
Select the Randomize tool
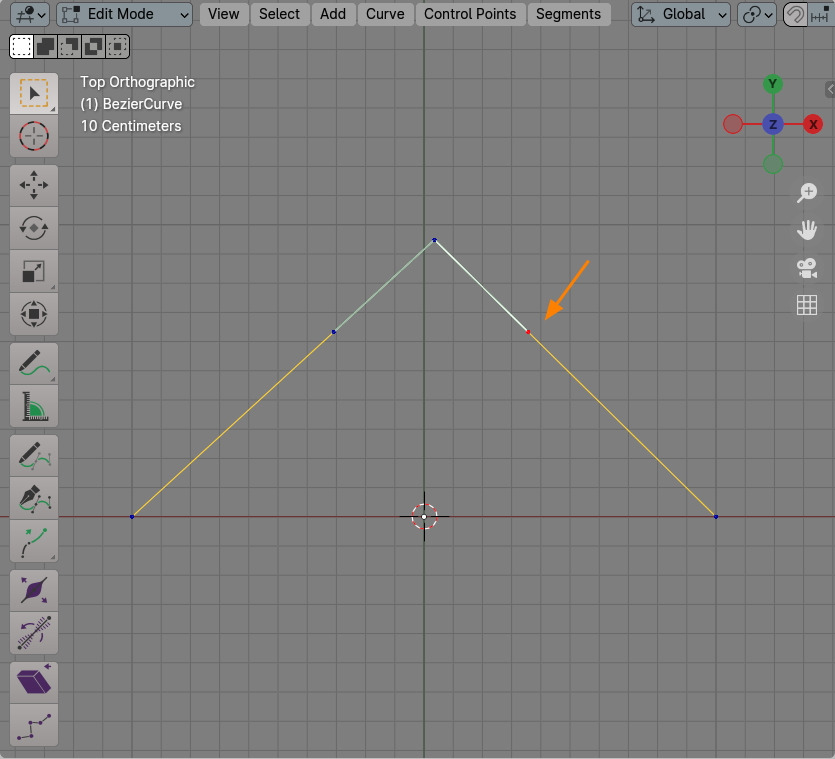pyautogui.click(x=34, y=725)
